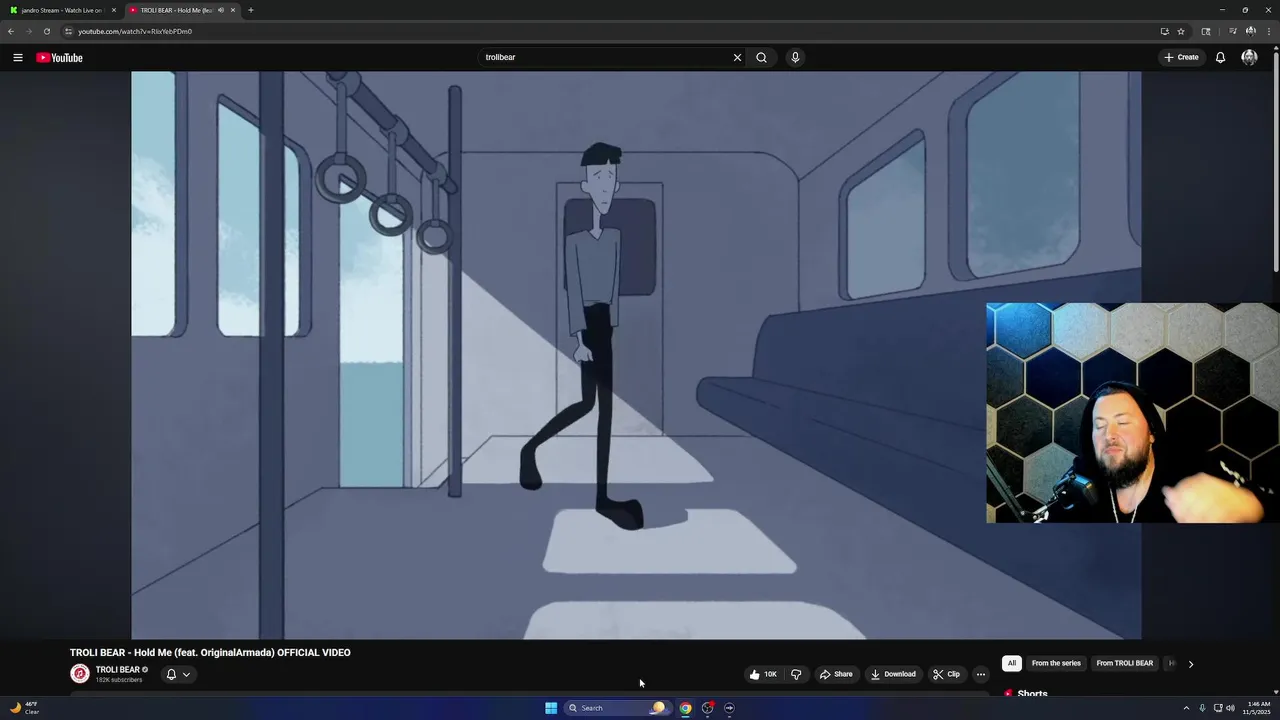This screenshot has height=720, width=1280.
Task: Open Chrome side panel icon
Action: 1206,31
